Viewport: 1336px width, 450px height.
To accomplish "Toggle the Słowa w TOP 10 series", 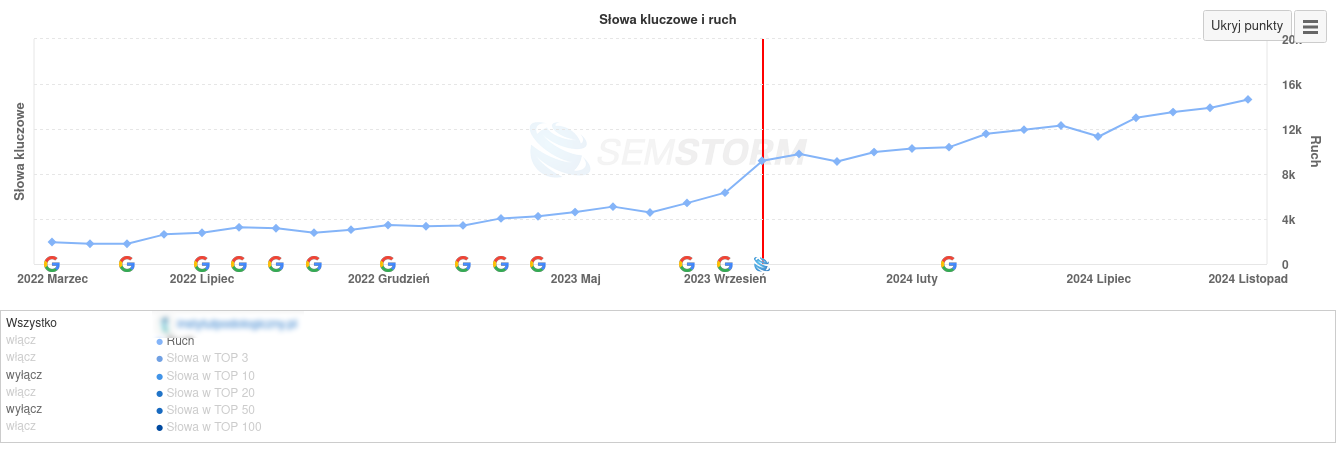I will point(210,376).
